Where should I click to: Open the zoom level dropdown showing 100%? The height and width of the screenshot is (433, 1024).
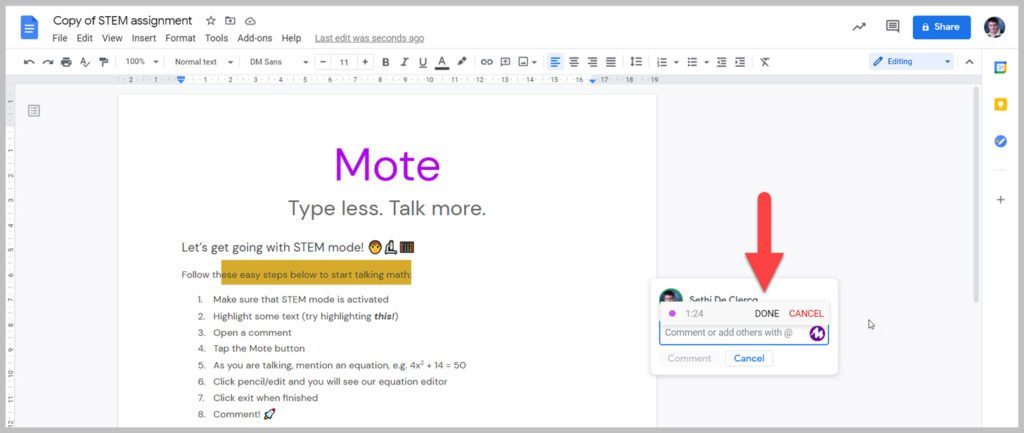pos(142,62)
